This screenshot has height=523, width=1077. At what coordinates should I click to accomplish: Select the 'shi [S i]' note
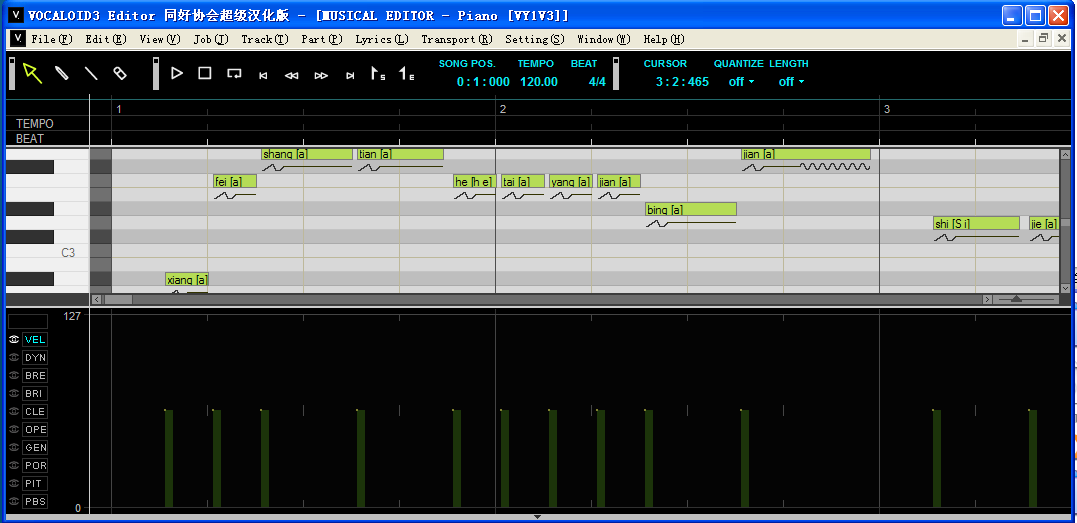point(976,223)
